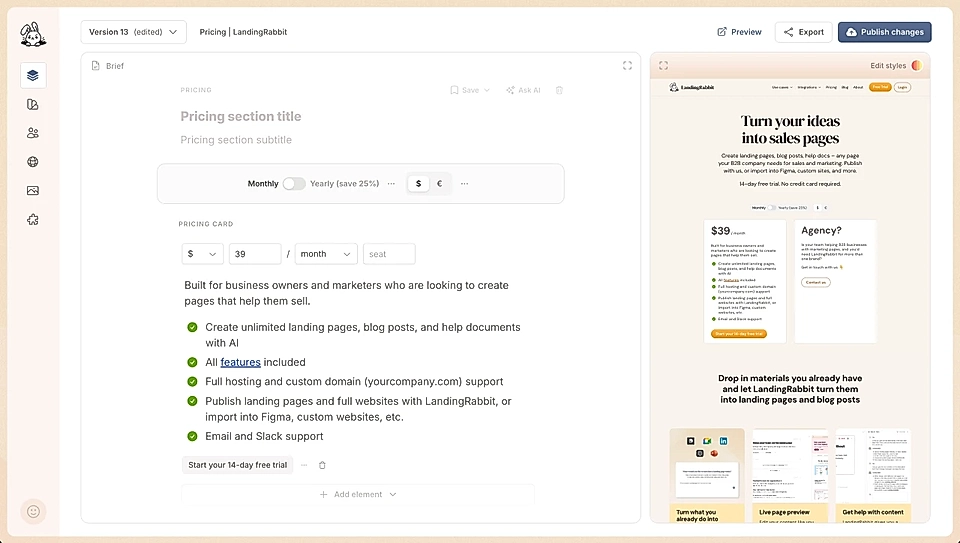Click the Agency? card heading in the preview

[821, 230]
